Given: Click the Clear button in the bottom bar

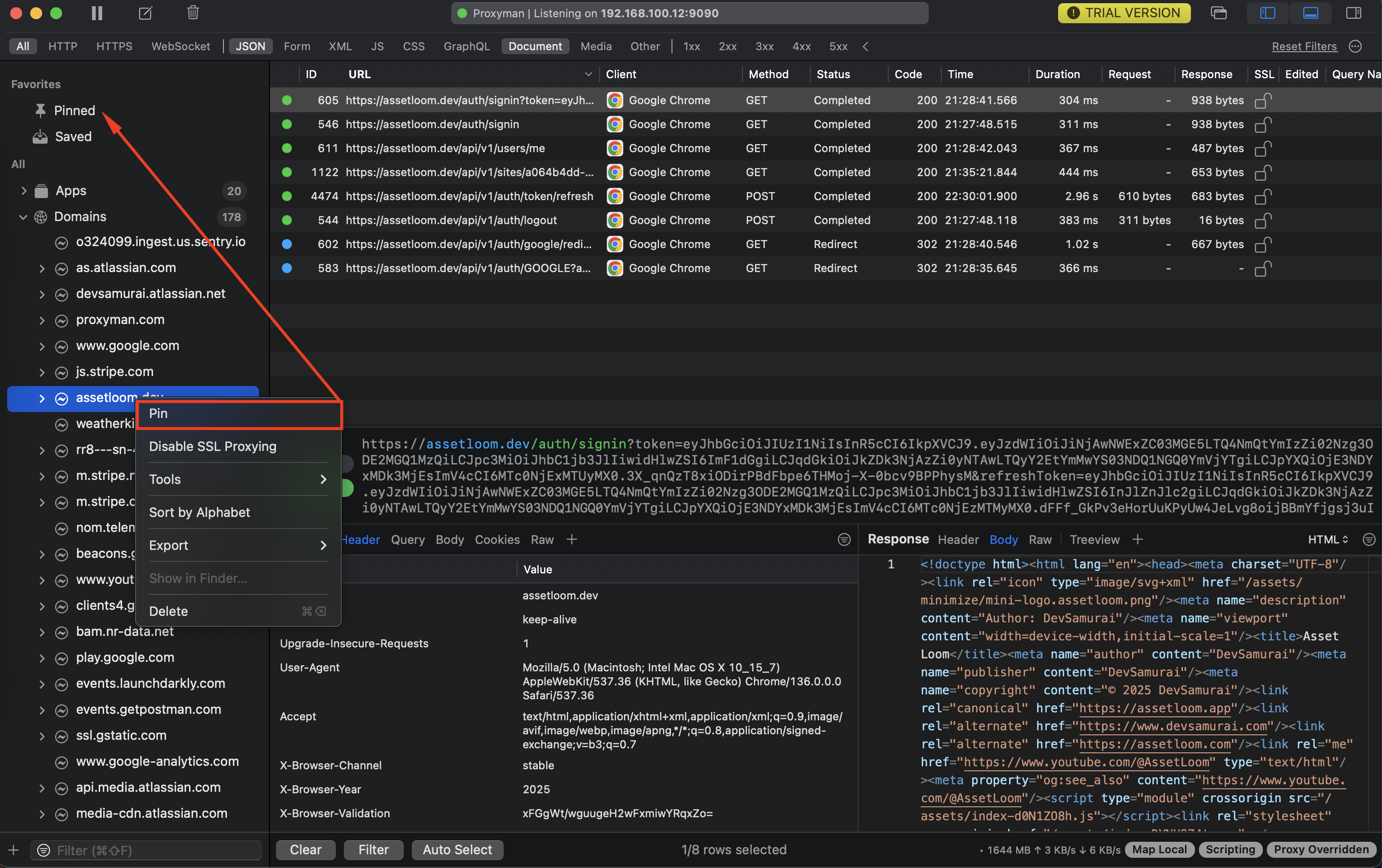Looking at the screenshot, I should (x=306, y=850).
